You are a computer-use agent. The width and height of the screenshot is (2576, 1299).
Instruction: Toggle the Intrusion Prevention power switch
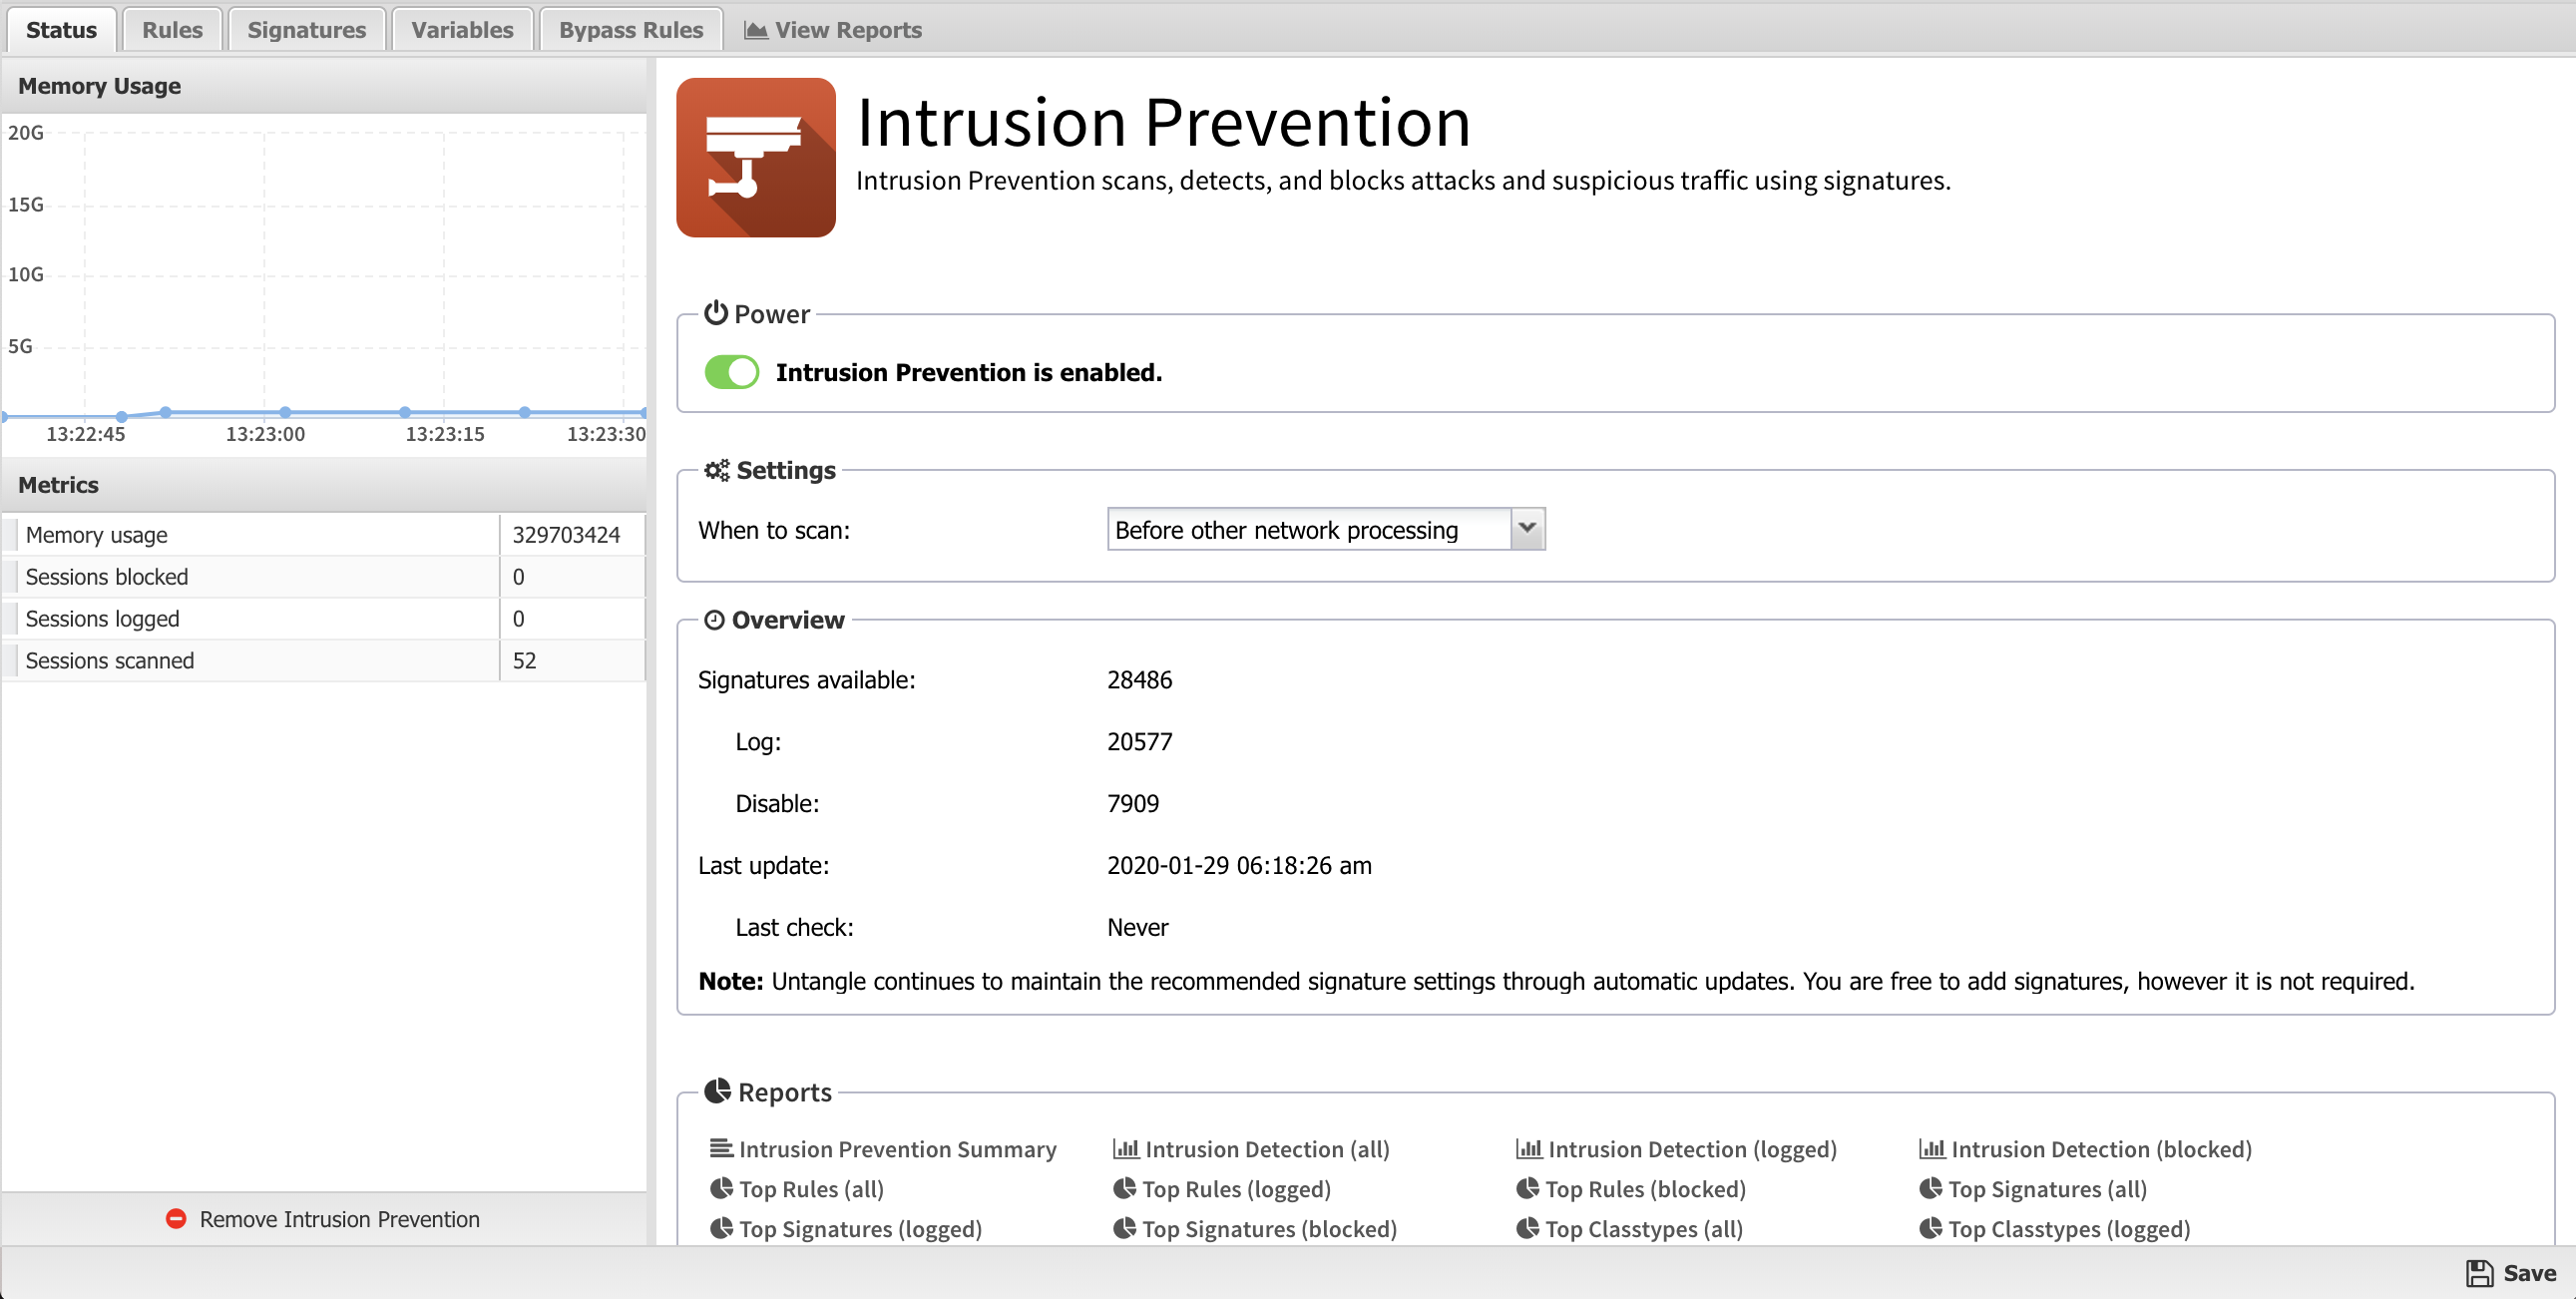click(x=732, y=372)
